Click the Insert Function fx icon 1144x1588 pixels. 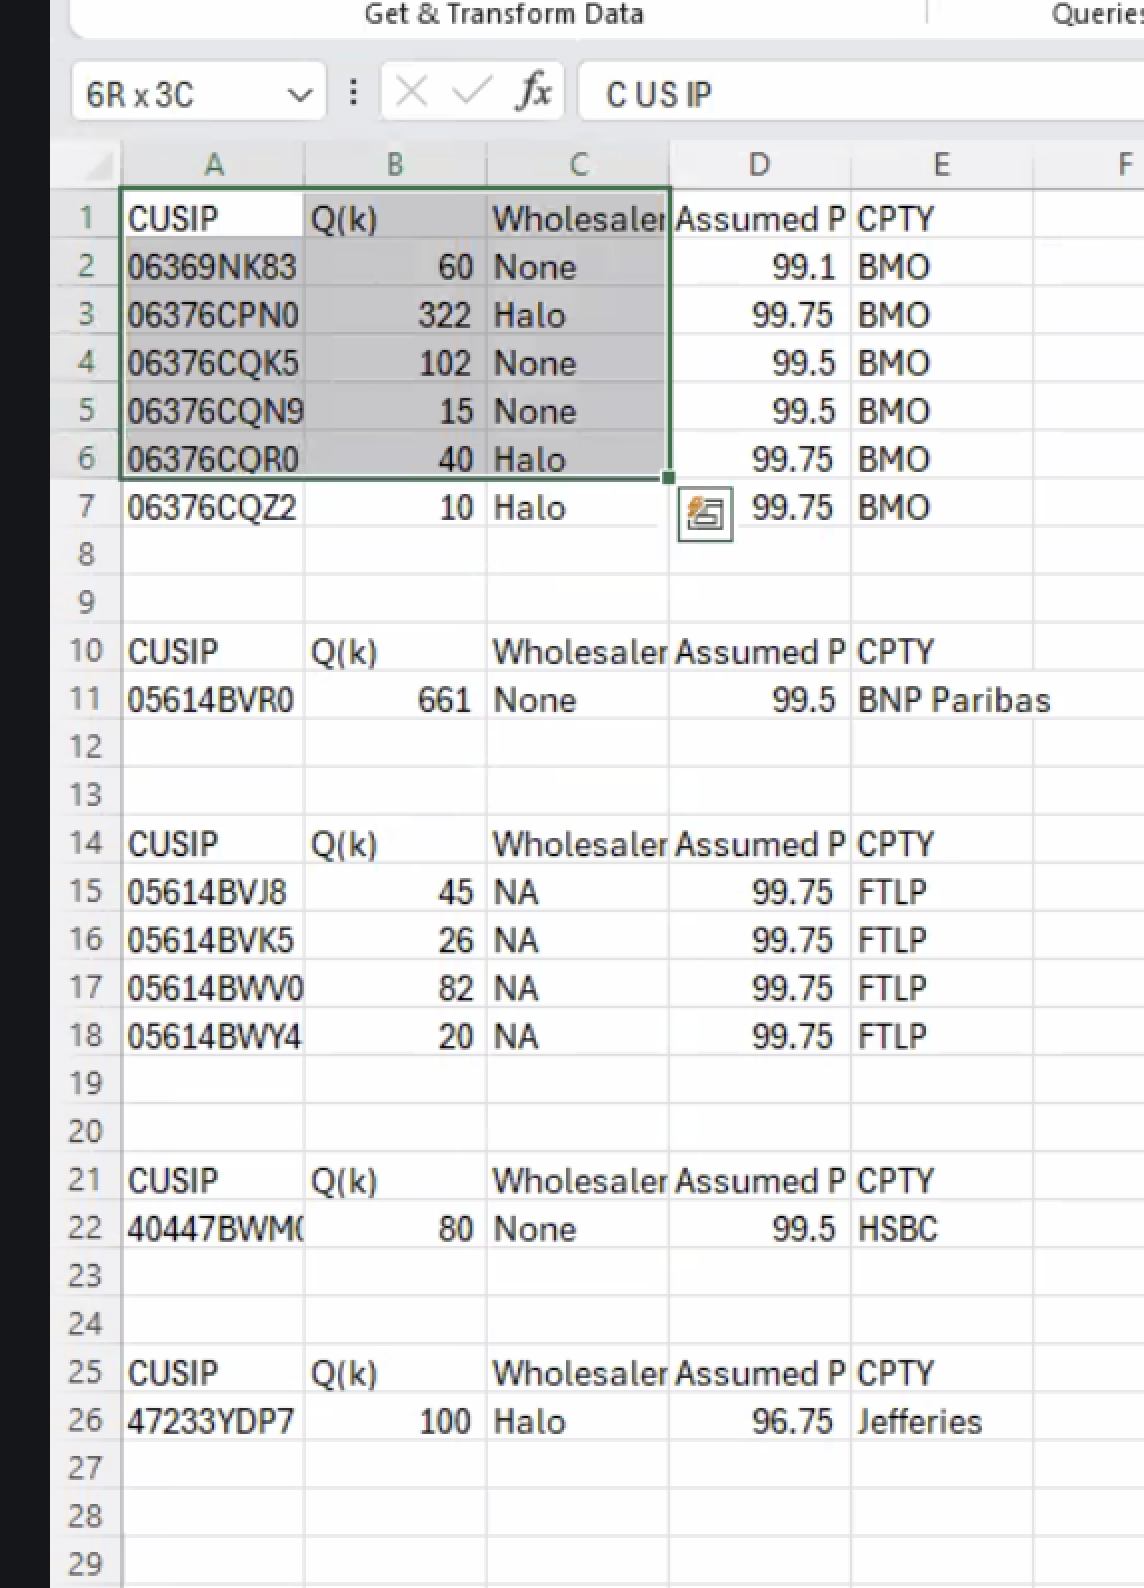pos(534,93)
